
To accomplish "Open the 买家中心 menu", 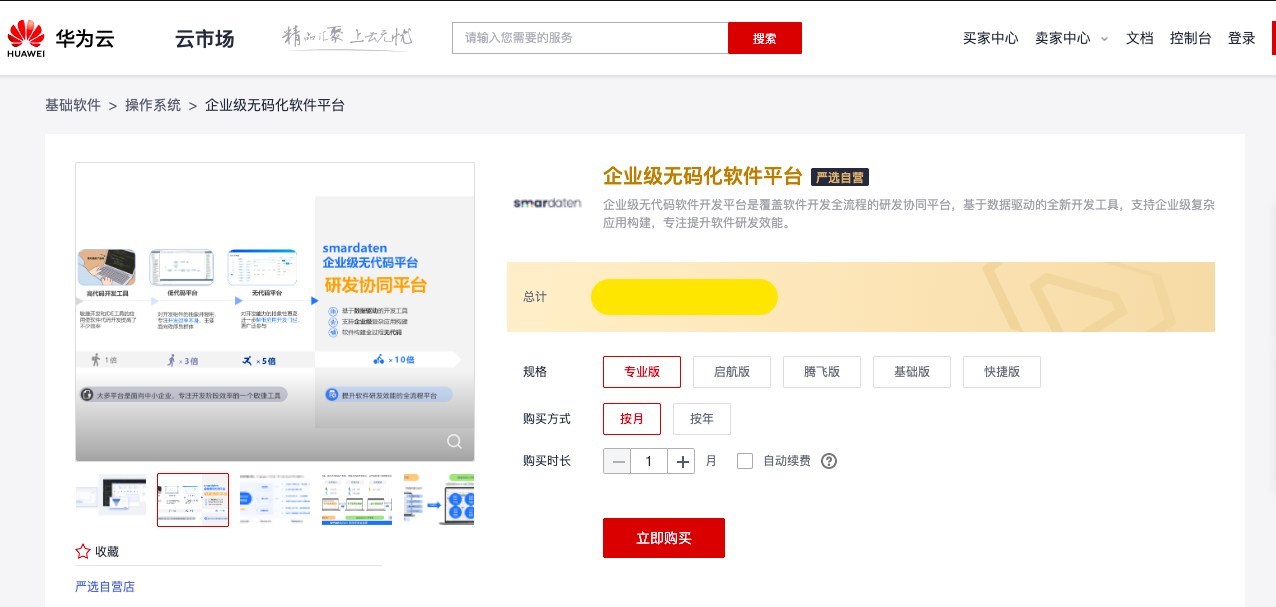I will (990, 38).
